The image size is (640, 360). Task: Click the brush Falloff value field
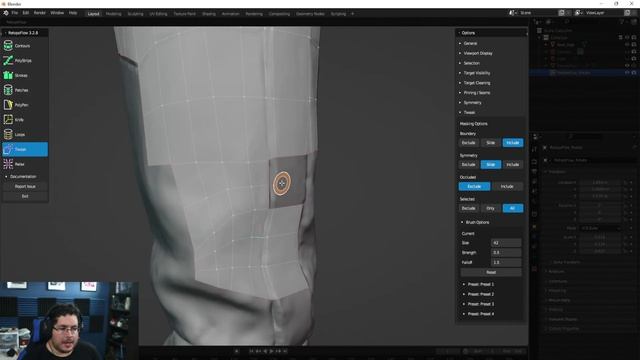click(x=506, y=262)
